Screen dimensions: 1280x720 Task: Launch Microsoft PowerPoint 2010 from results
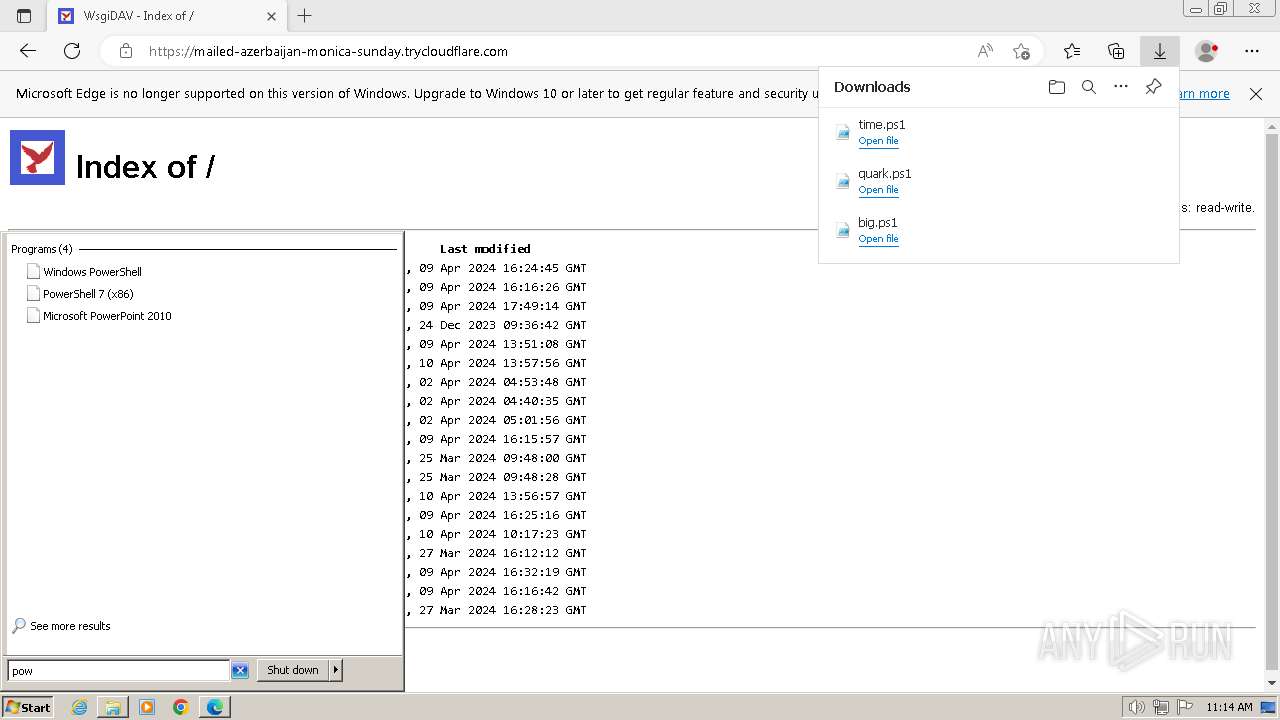(x=107, y=316)
